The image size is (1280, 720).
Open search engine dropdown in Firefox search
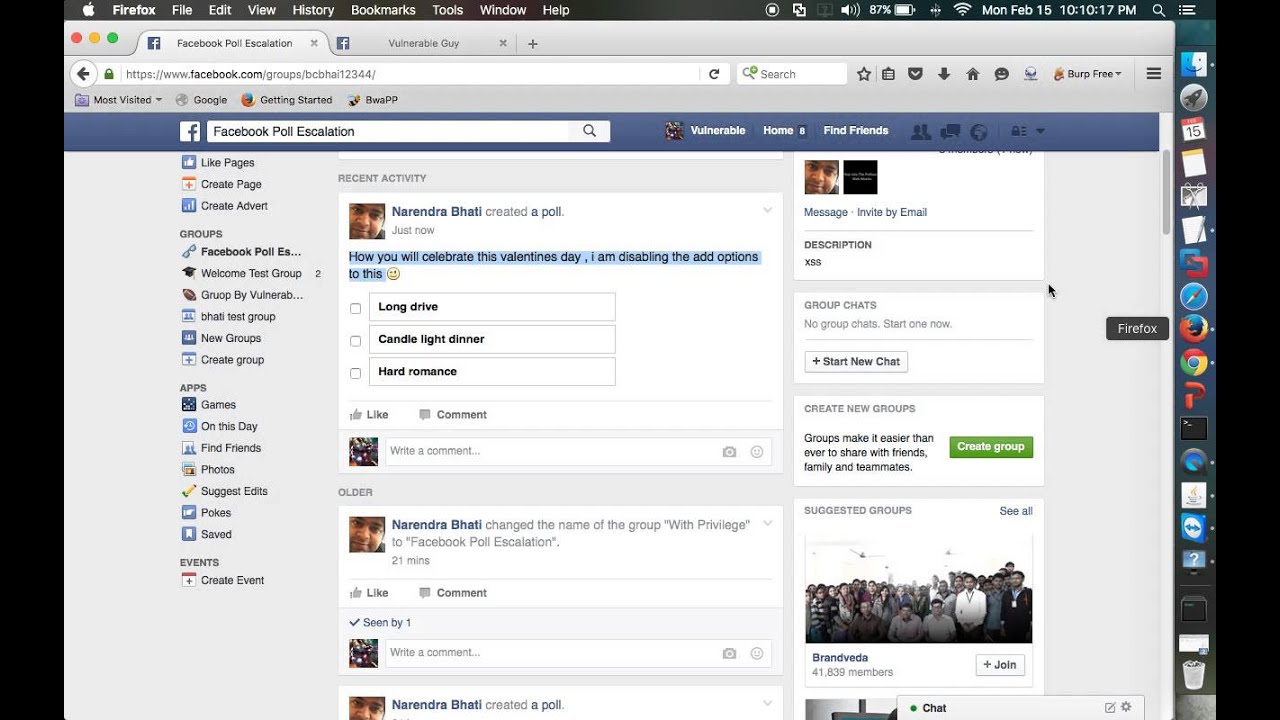coord(748,74)
